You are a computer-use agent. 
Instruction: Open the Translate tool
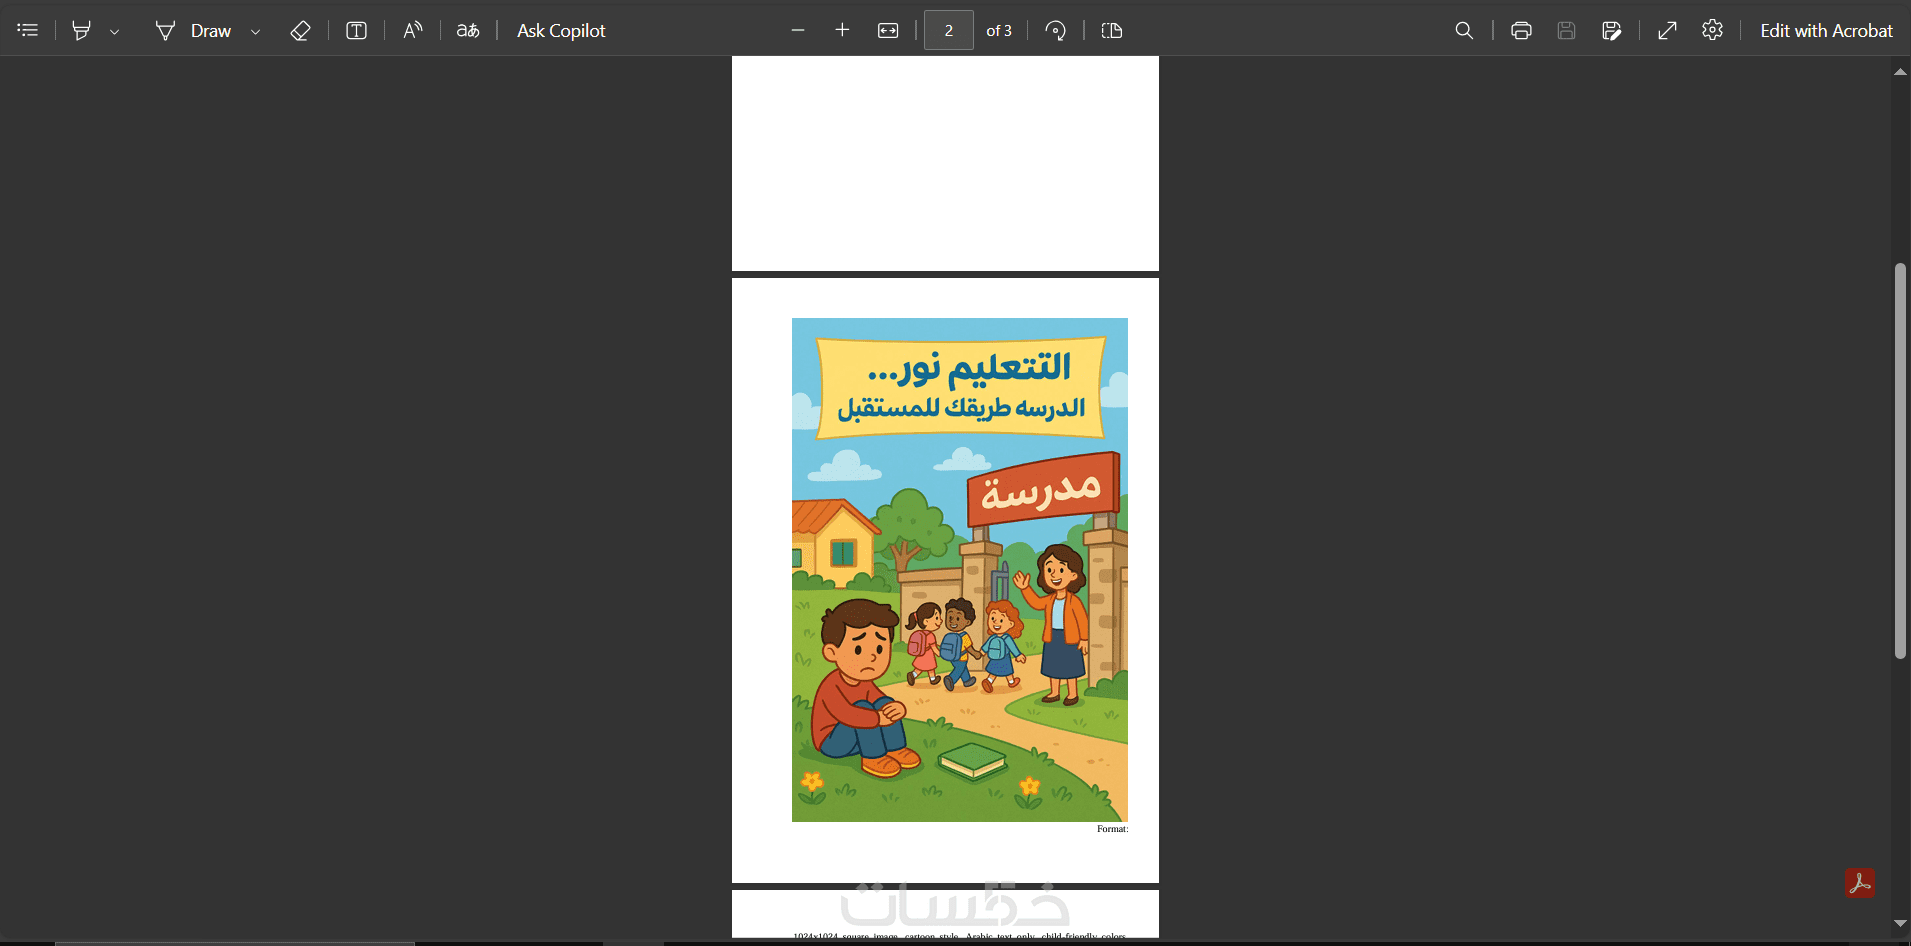pos(468,30)
